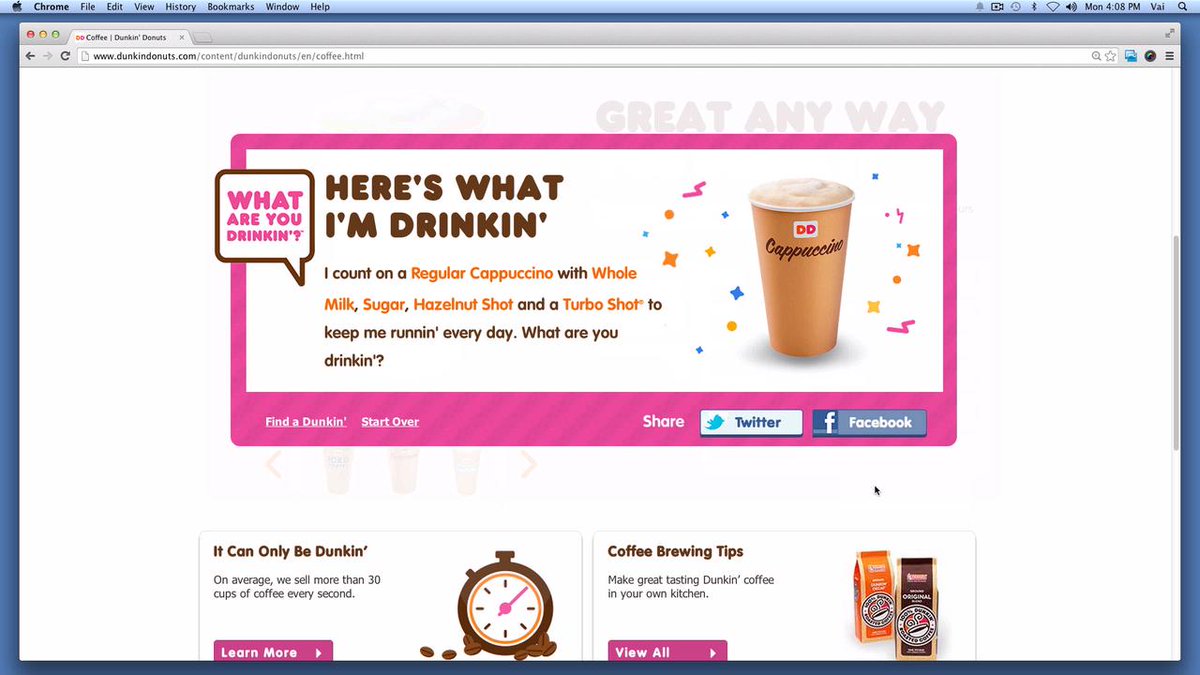Image resolution: width=1200 pixels, height=675 pixels.
Task: Click the View All button
Action: tap(667, 651)
